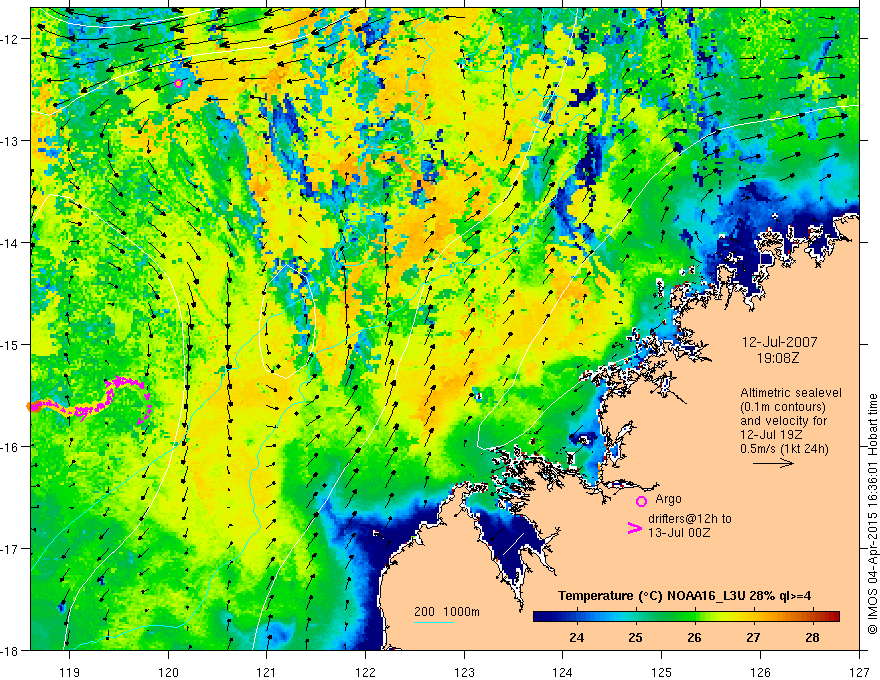Click the '200 1000m' bathymetry label

click(447, 612)
